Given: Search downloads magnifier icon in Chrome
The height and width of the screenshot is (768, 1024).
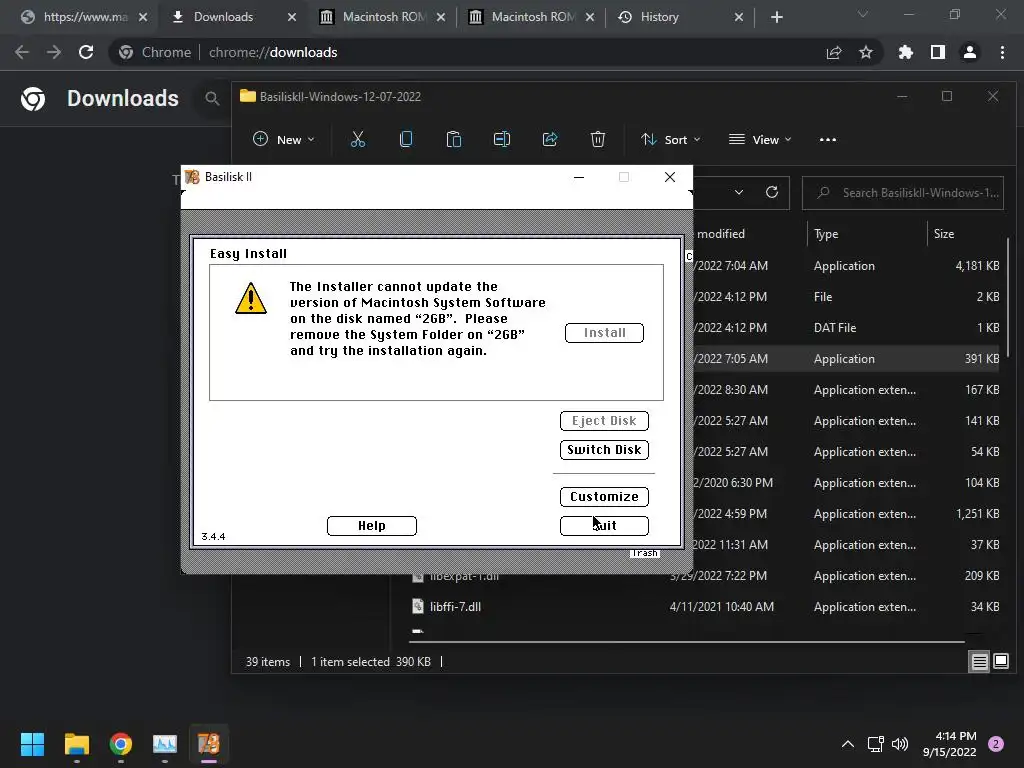Looking at the screenshot, I should (x=212, y=99).
